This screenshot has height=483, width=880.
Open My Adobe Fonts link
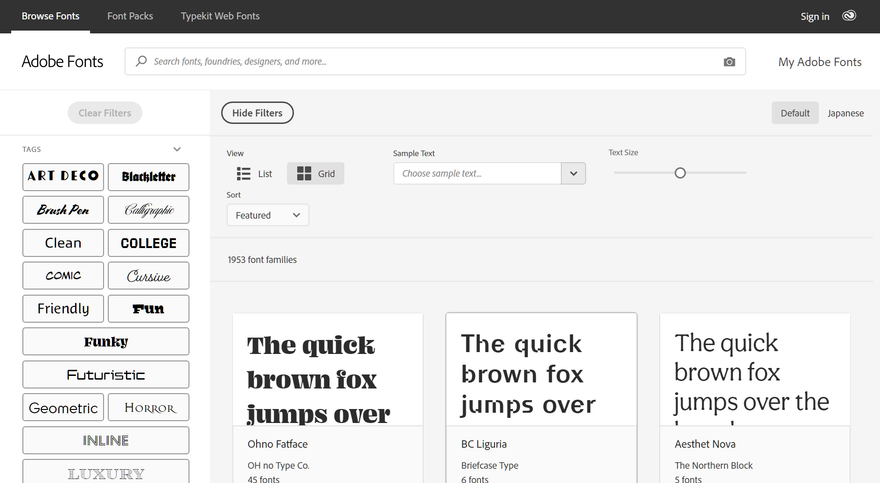coord(819,62)
